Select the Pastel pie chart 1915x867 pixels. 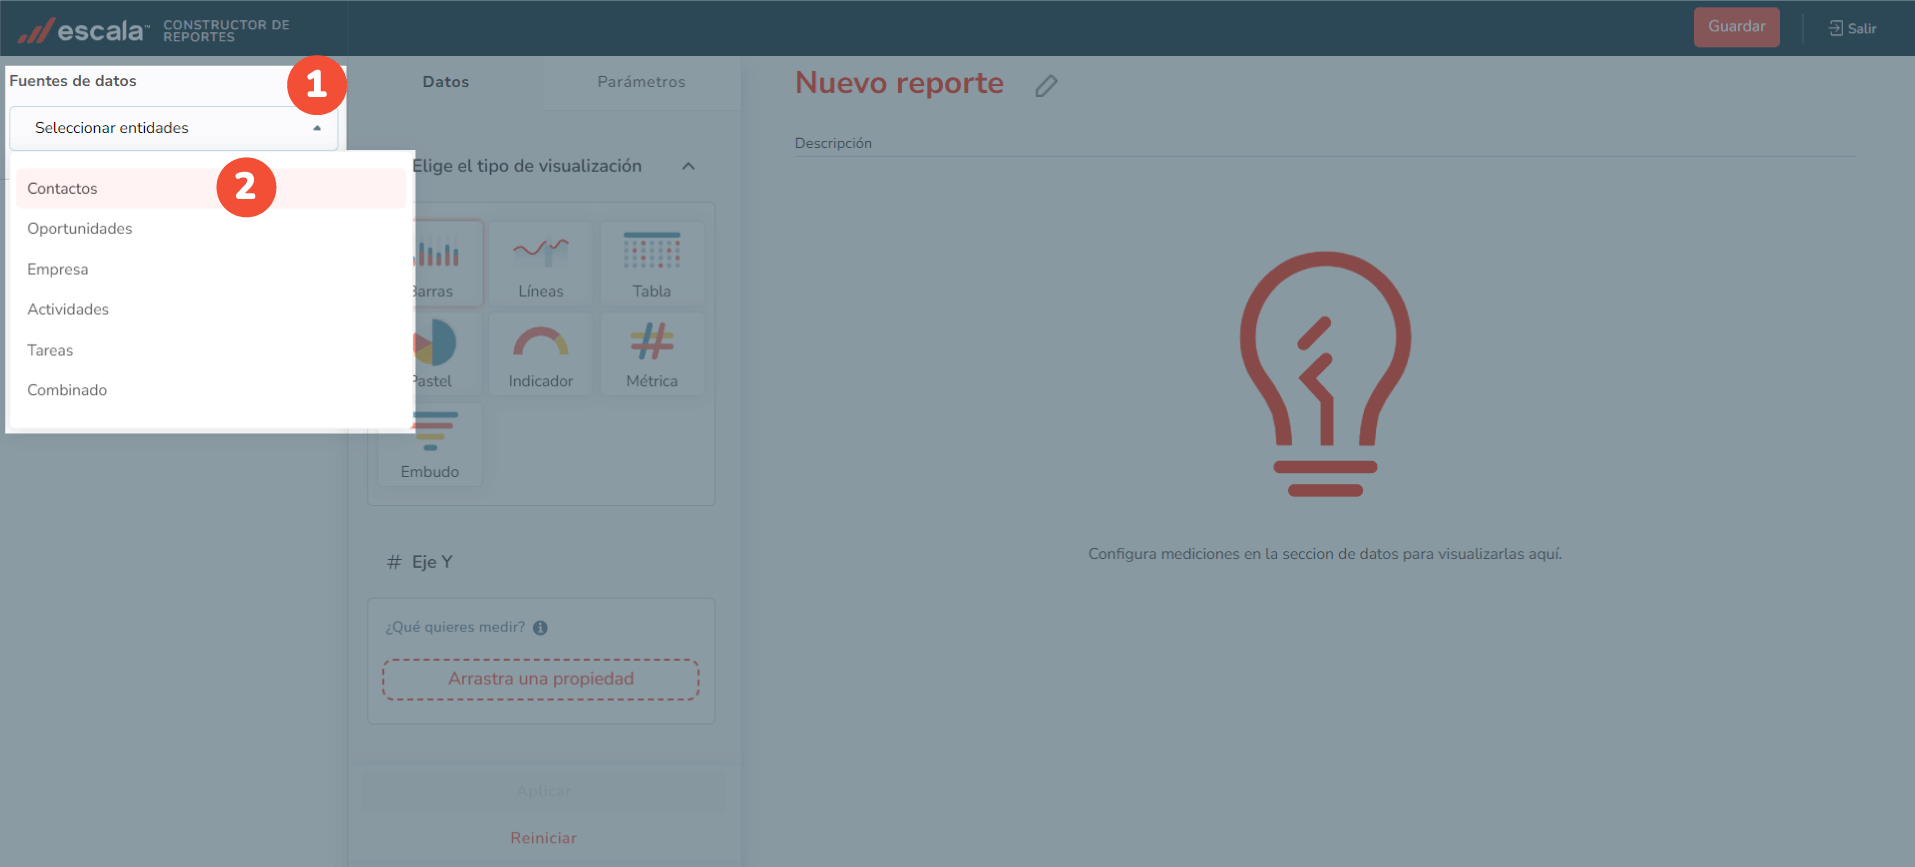coord(447,353)
